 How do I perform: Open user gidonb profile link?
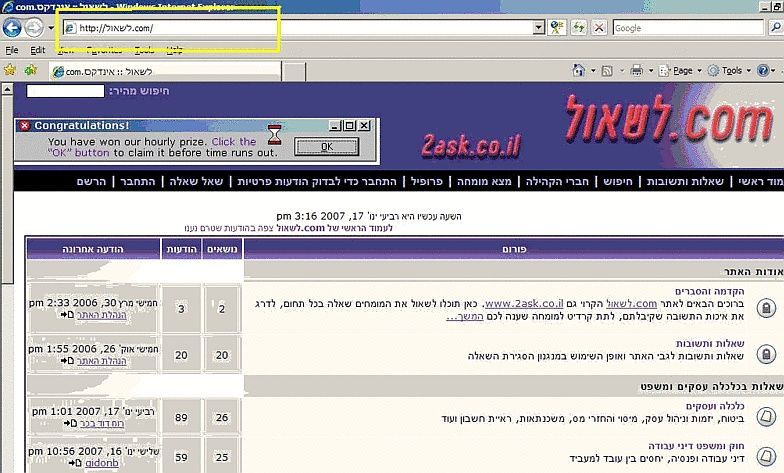[102, 463]
